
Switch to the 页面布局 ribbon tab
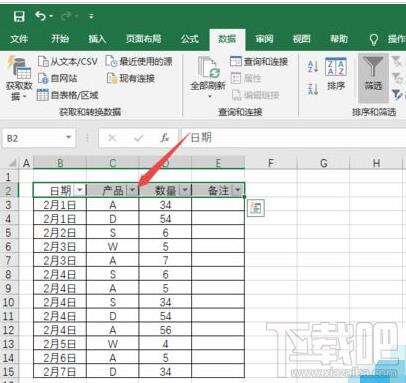click(x=144, y=39)
